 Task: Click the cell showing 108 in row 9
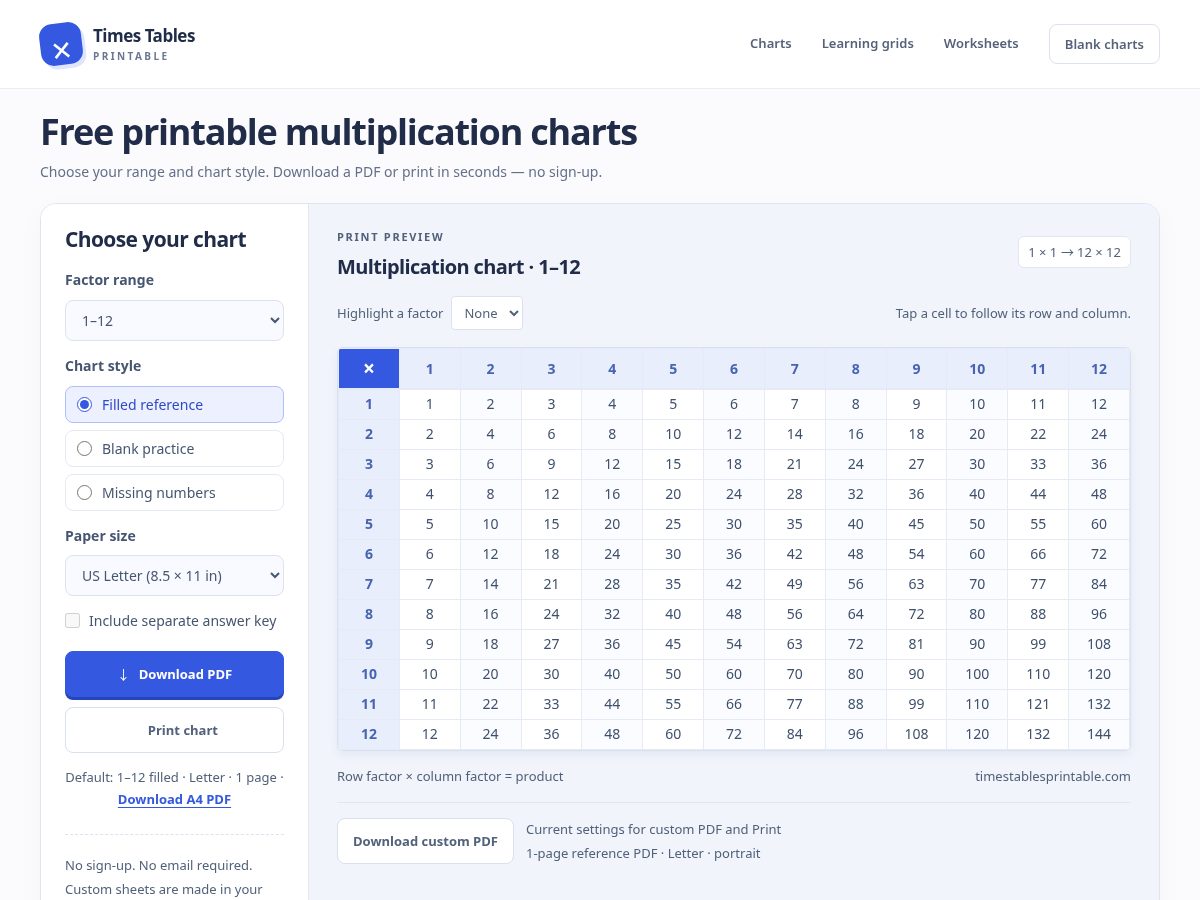point(1099,644)
